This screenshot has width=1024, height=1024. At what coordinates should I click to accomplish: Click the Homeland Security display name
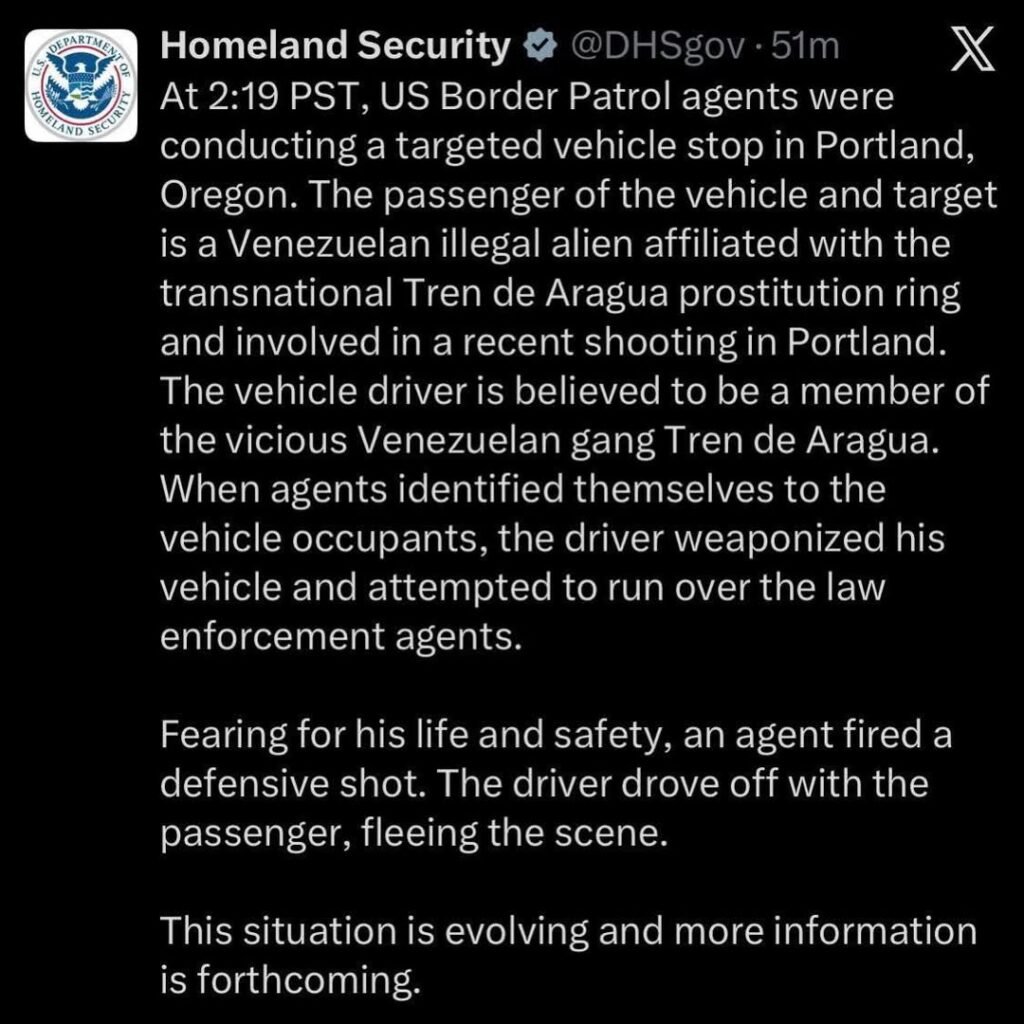(x=335, y=44)
